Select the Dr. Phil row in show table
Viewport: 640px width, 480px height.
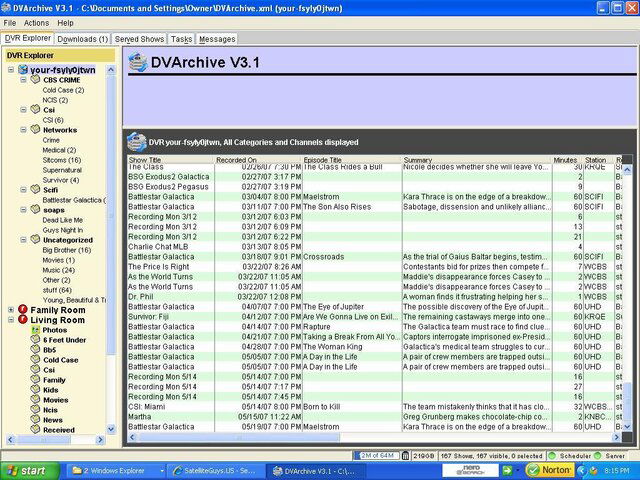coord(375,297)
